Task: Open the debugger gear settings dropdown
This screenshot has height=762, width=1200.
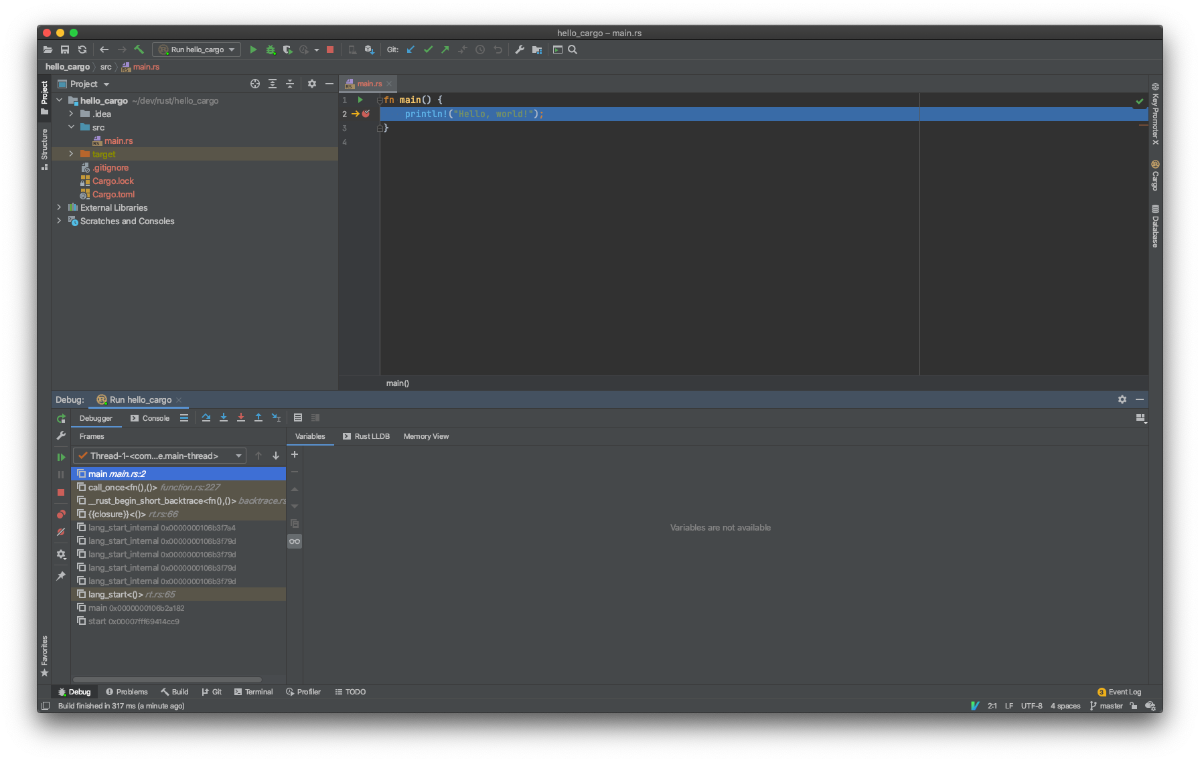Action: click(x=61, y=554)
